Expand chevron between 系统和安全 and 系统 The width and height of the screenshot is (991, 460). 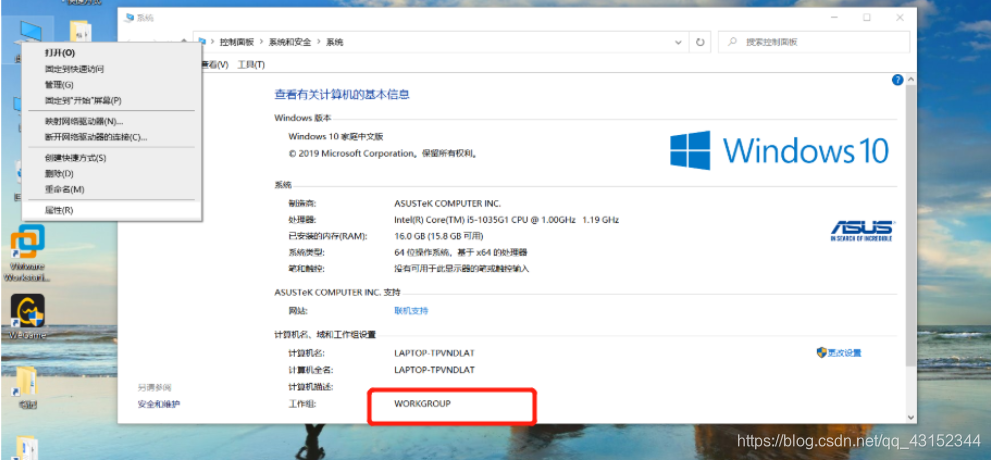click(x=319, y=42)
